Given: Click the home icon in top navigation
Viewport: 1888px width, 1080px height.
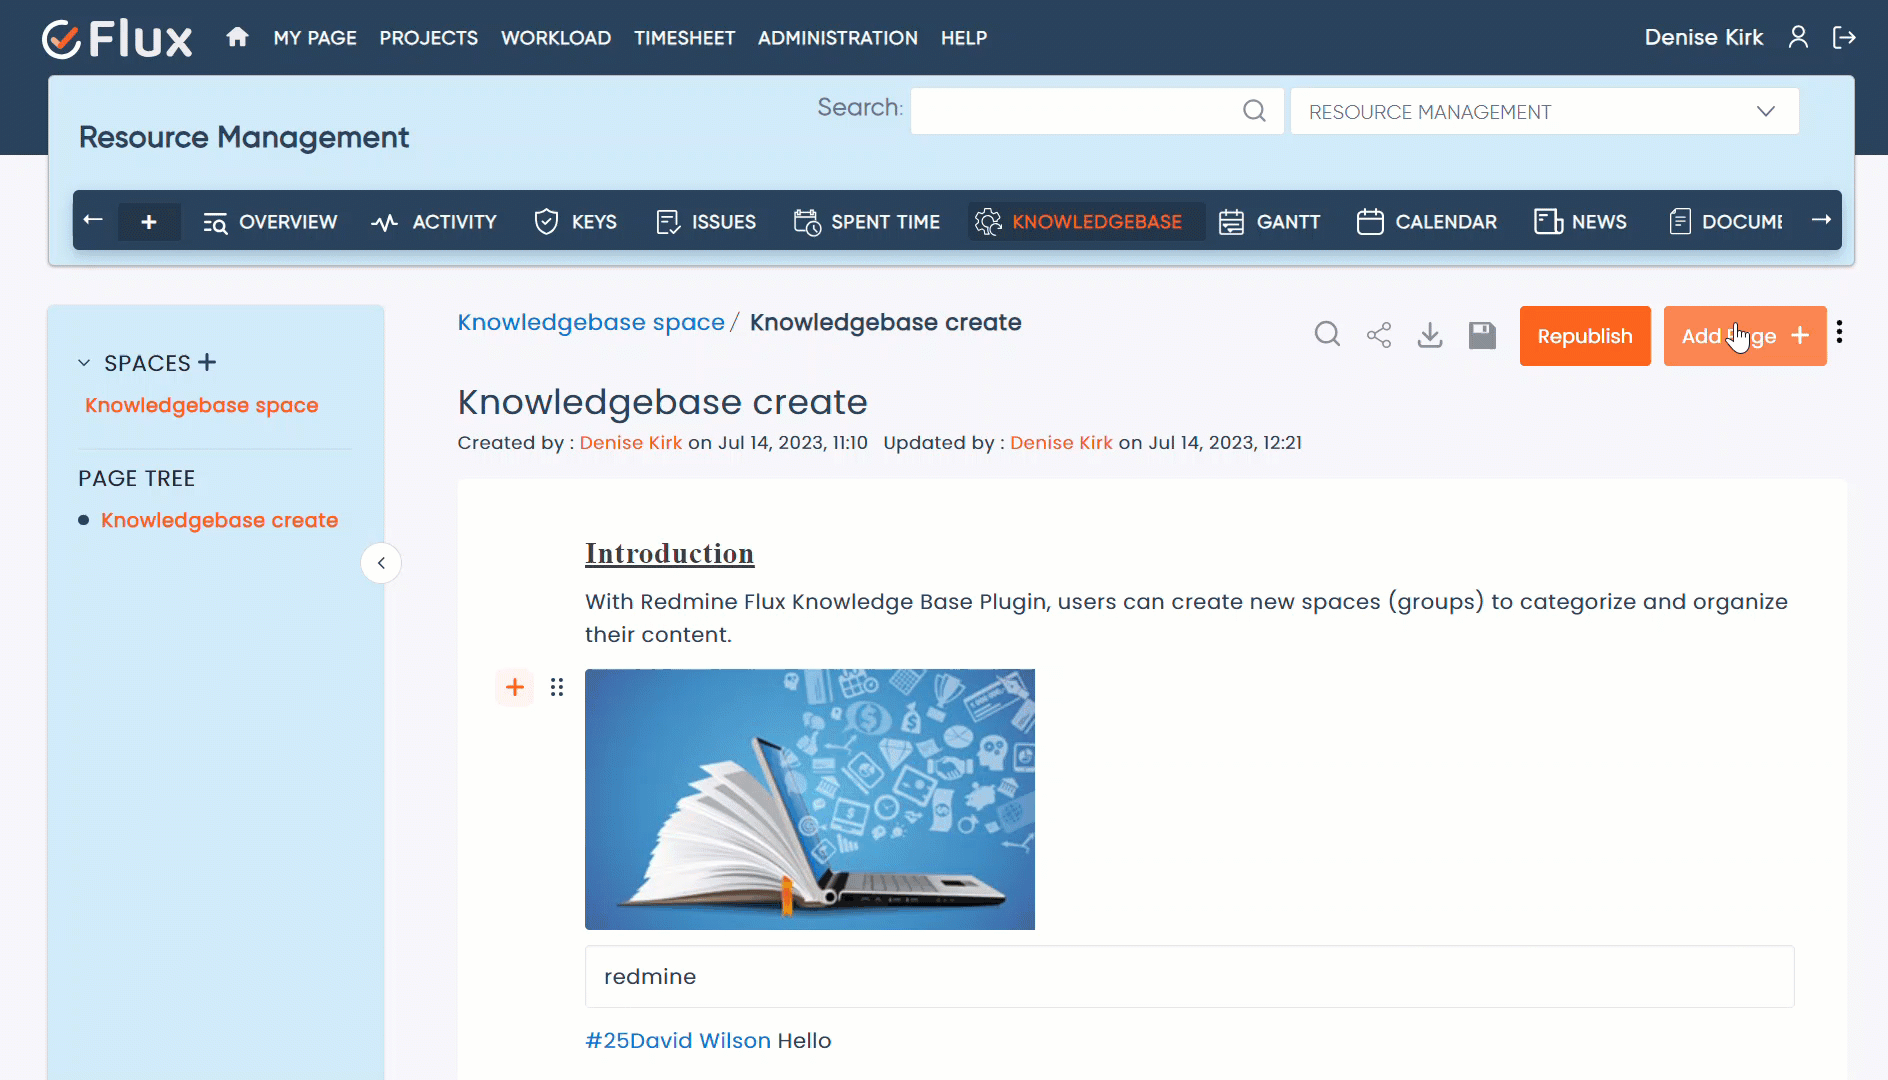Looking at the screenshot, I should pos(237,38).
